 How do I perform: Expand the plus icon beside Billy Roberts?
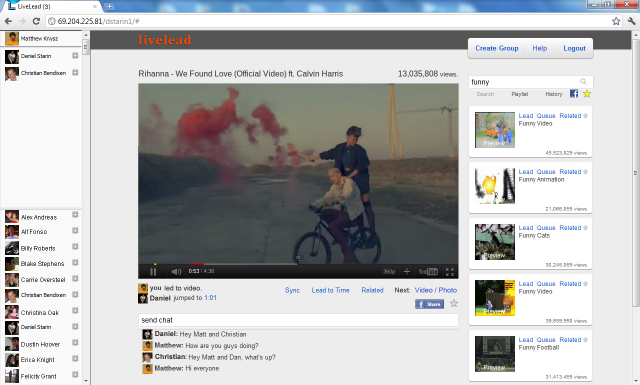click(x=75, y=247)
